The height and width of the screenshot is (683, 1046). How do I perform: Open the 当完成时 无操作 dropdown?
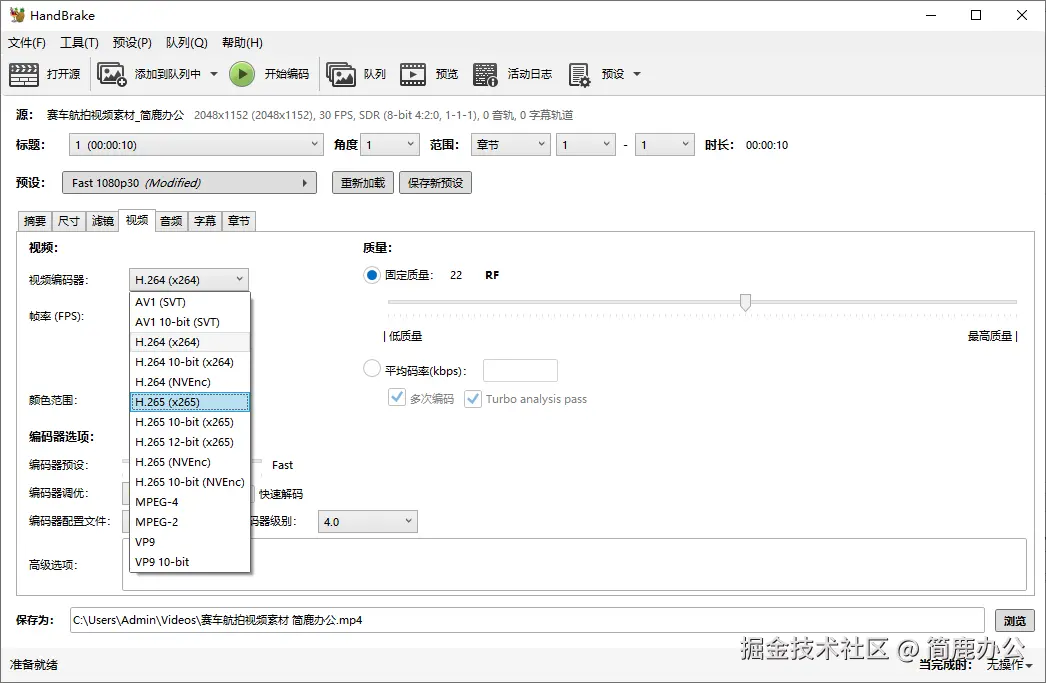[x=1009, y=664]
